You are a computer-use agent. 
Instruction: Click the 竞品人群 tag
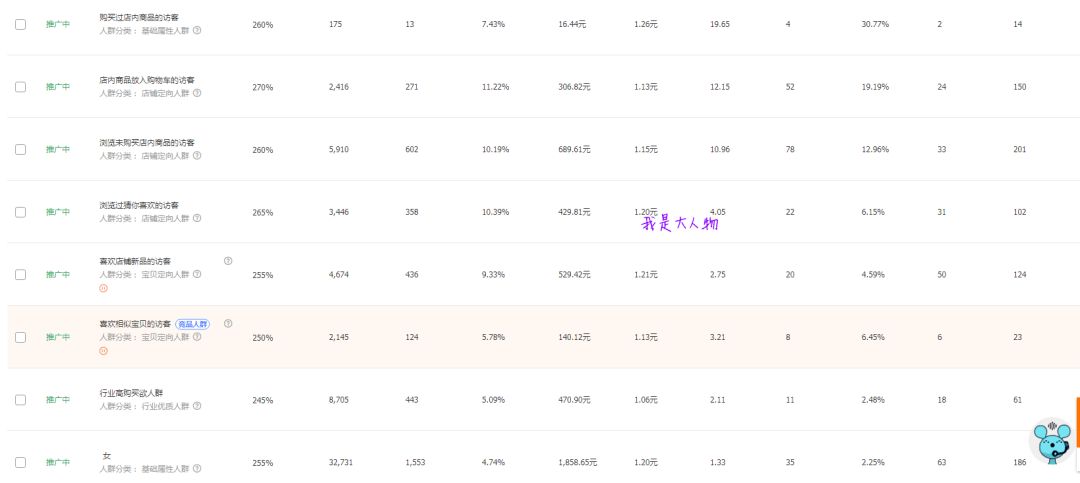point(194,324)
